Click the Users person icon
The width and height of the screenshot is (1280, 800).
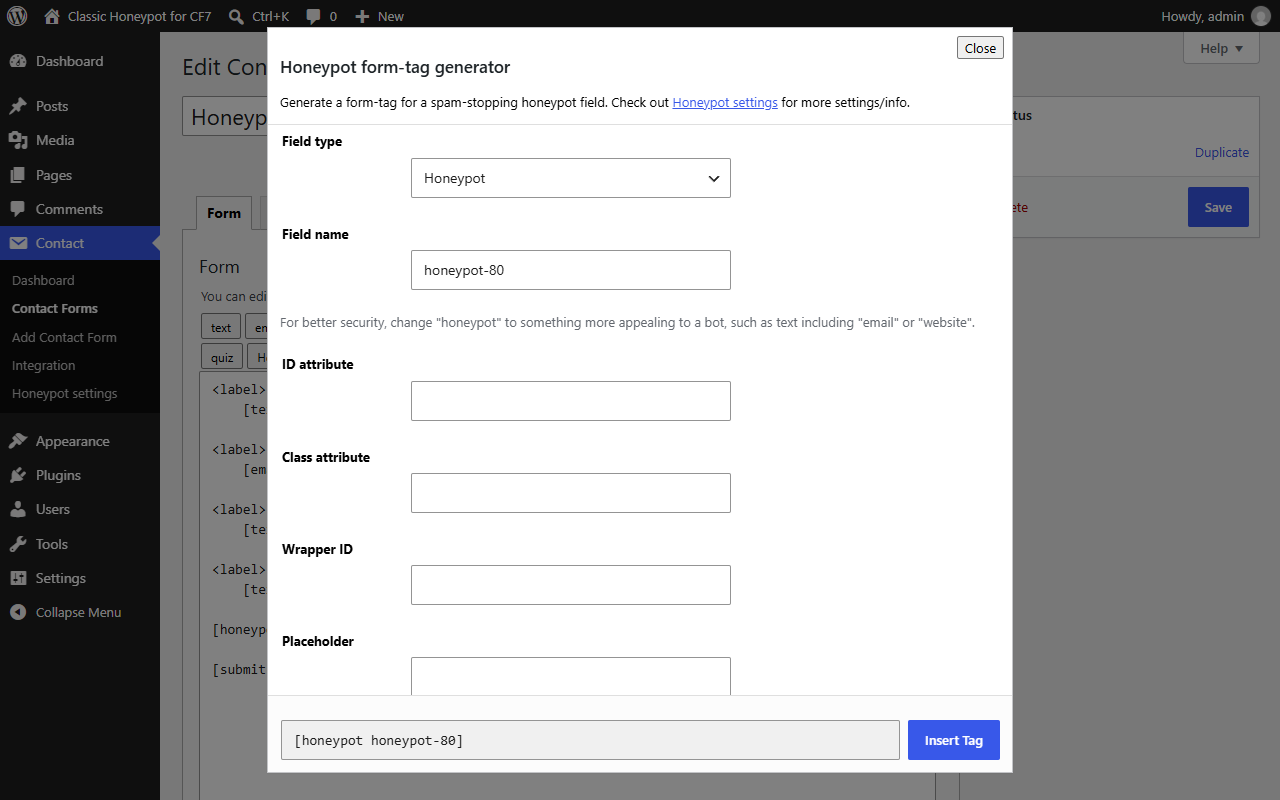pyautogui.click(x=18, y=509)
